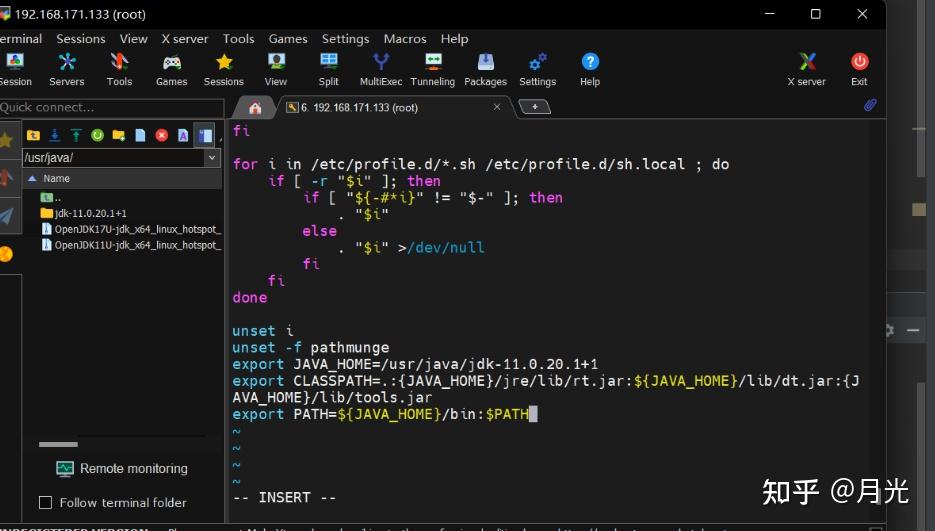Open the Terminal menu
This screenshot has width=935, height=531.
pos(21,39)
